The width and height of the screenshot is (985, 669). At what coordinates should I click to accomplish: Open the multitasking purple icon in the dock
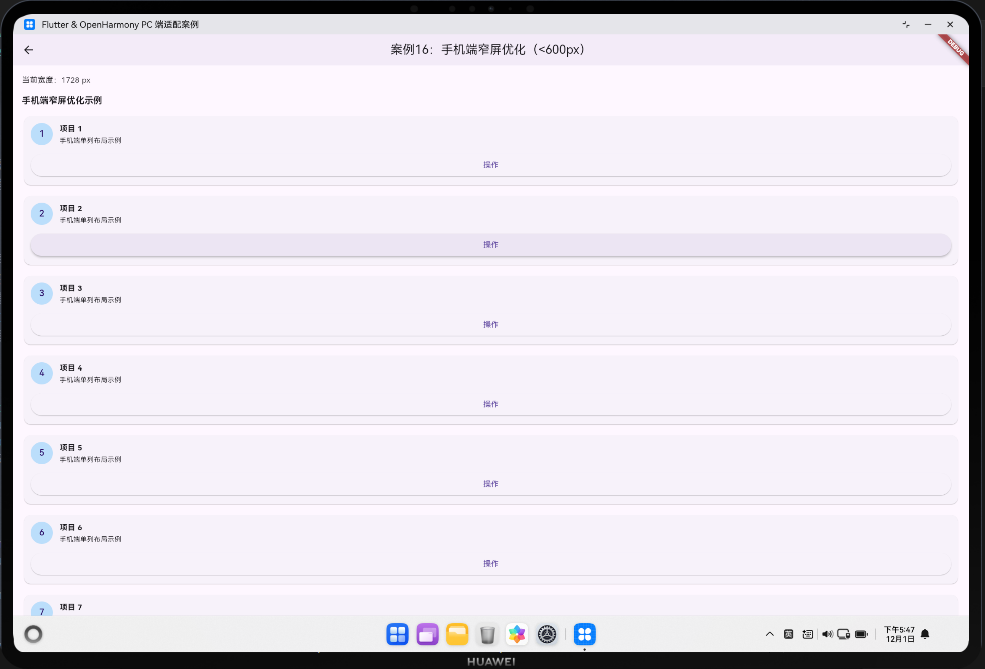427,634
